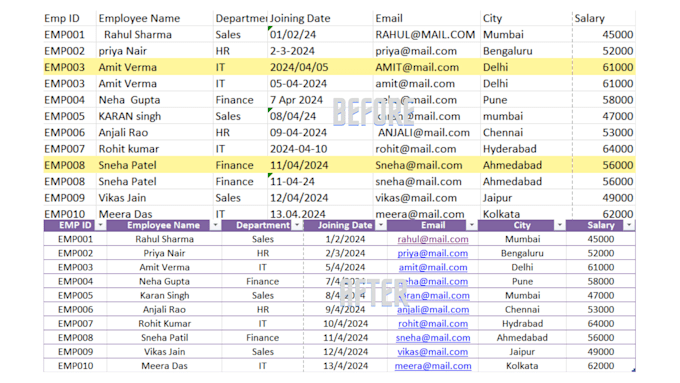680x383 pixels.
Task: Select the highlighted AMIT@mail.com cell
Action: [x=426, y=67]
